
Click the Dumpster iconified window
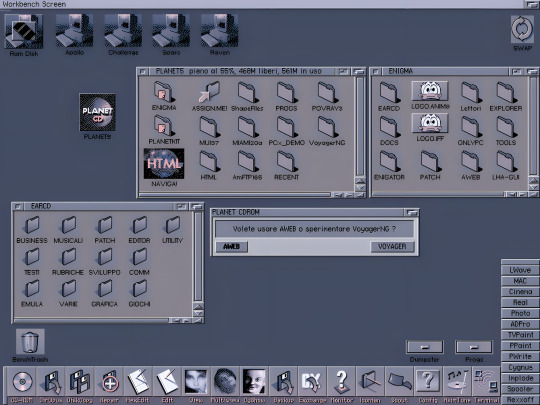425,347
